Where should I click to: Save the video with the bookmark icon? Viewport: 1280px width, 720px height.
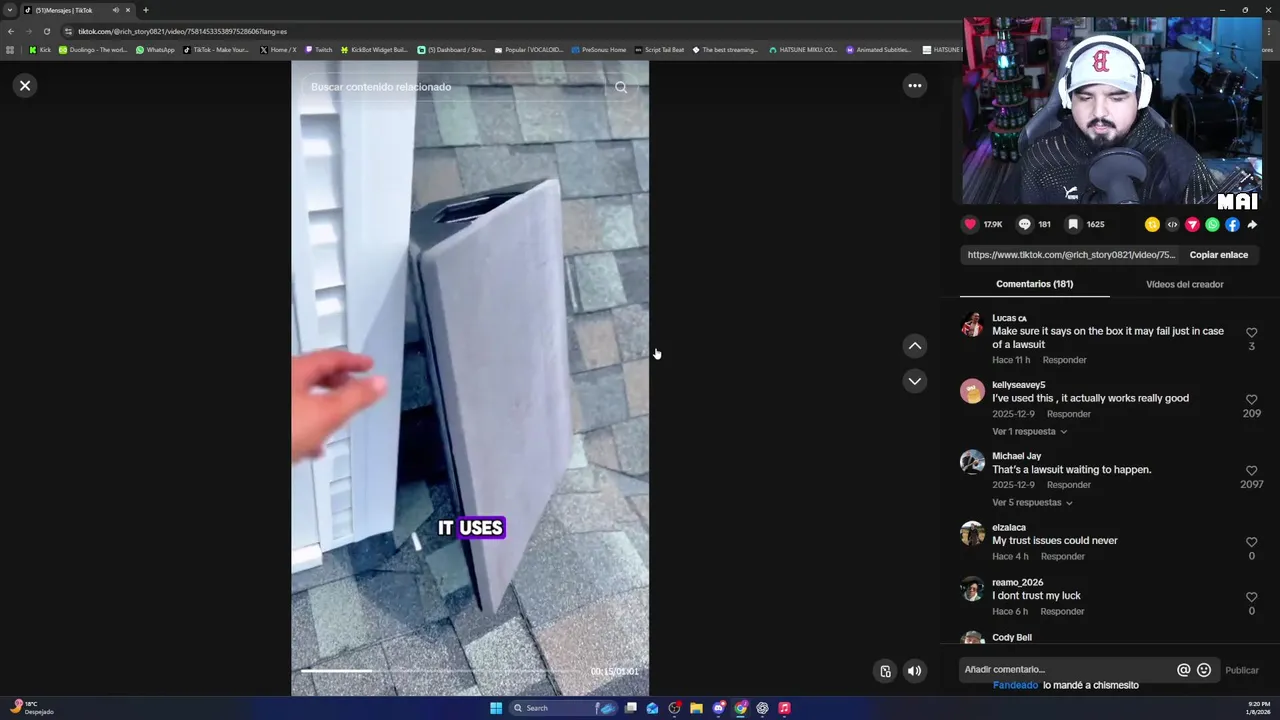(1072, 224)
